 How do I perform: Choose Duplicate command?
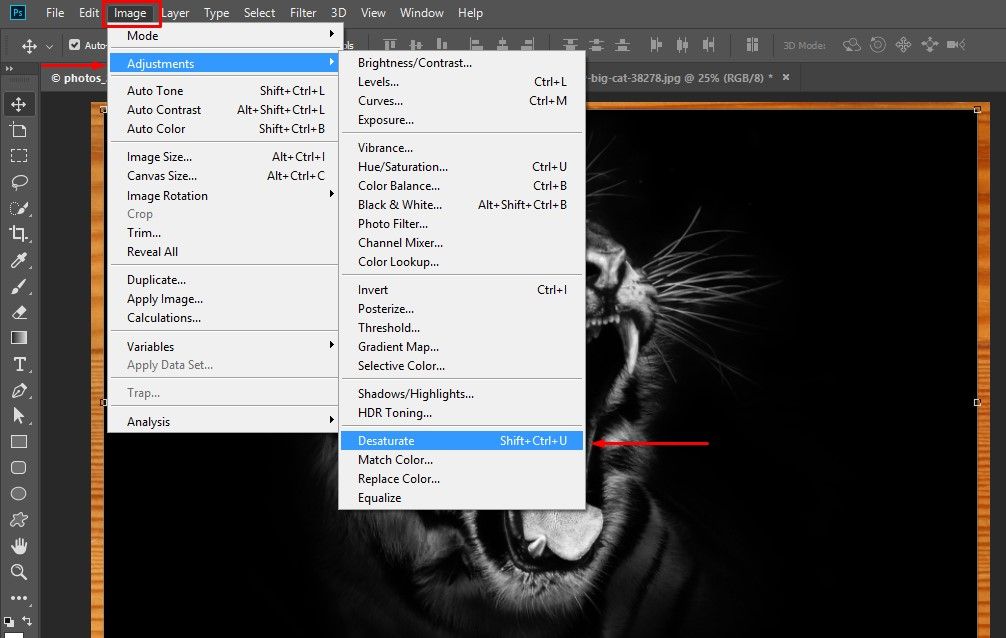pyautogui.click(x=224, y=279)
